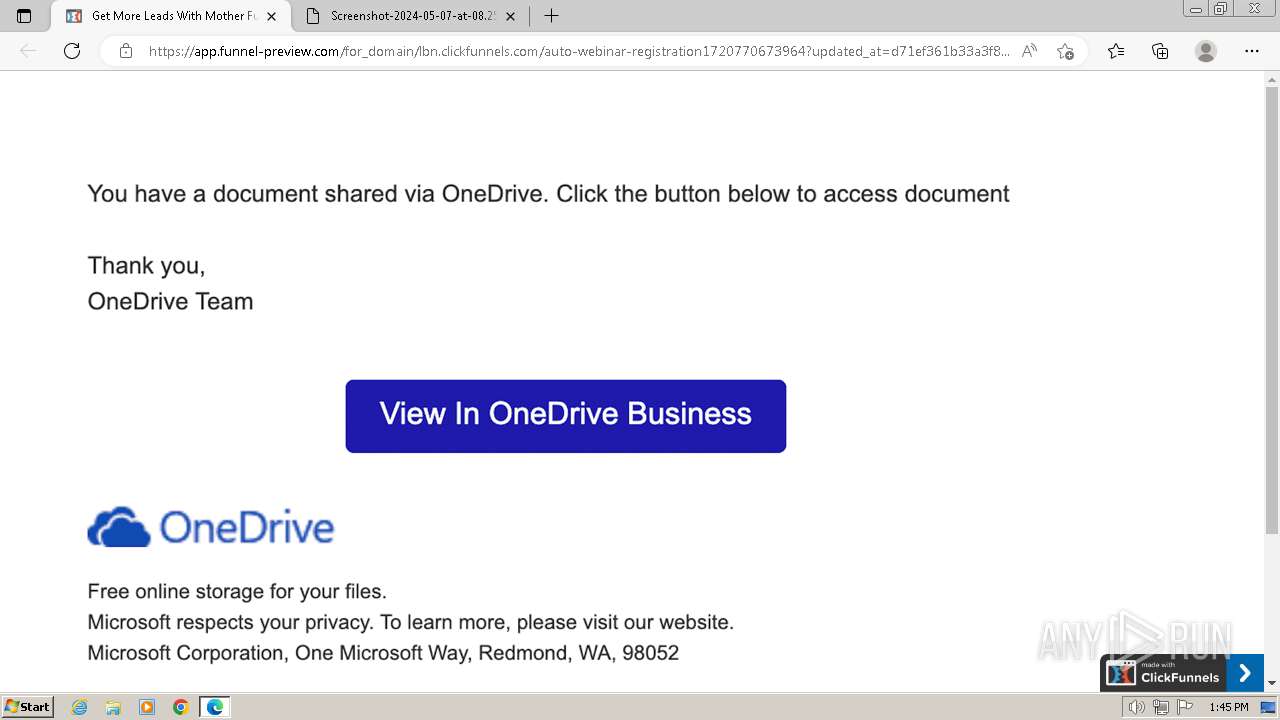The width and height of the screenshot is (1280, 720).
Task: Click the clock showing 1:45 PM
Action: (1228, 707)
